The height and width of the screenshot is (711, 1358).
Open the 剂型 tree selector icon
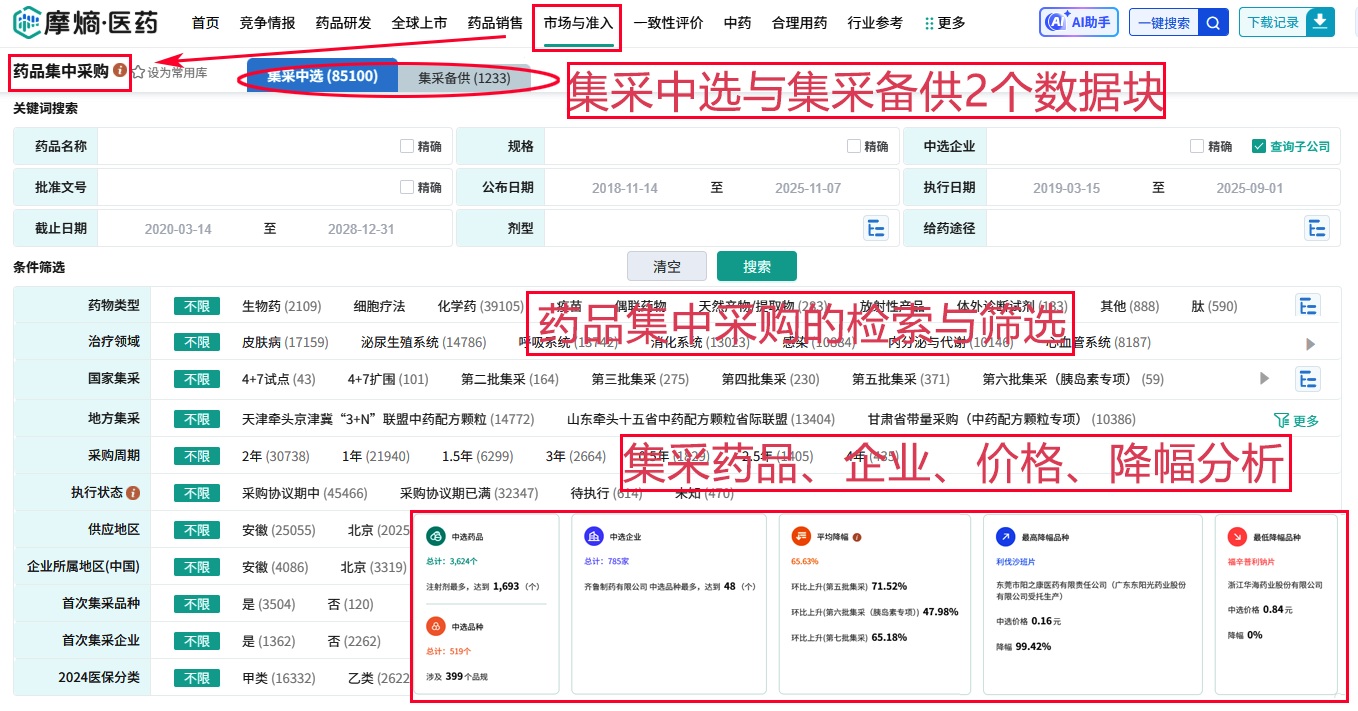876,228
